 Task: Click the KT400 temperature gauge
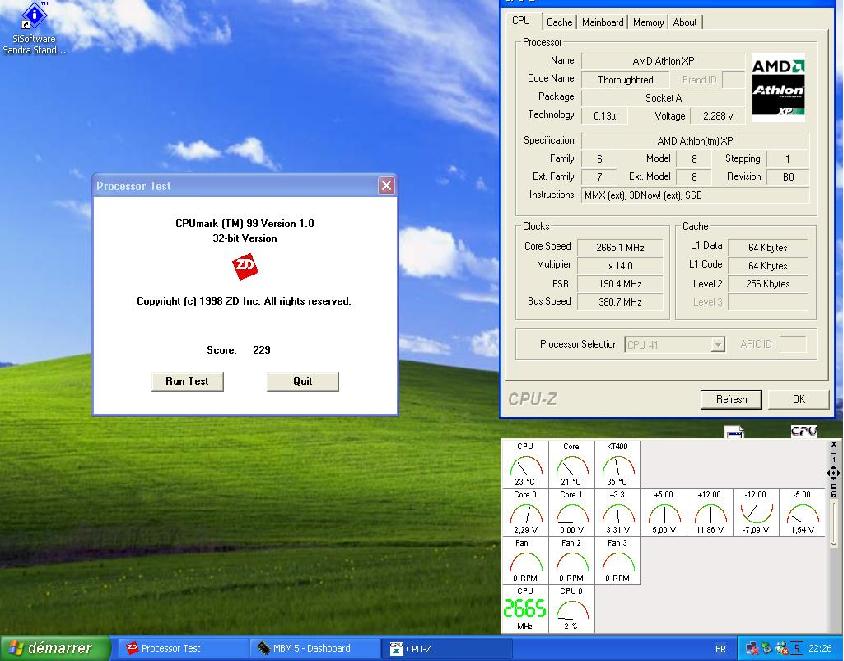point(617,464)
